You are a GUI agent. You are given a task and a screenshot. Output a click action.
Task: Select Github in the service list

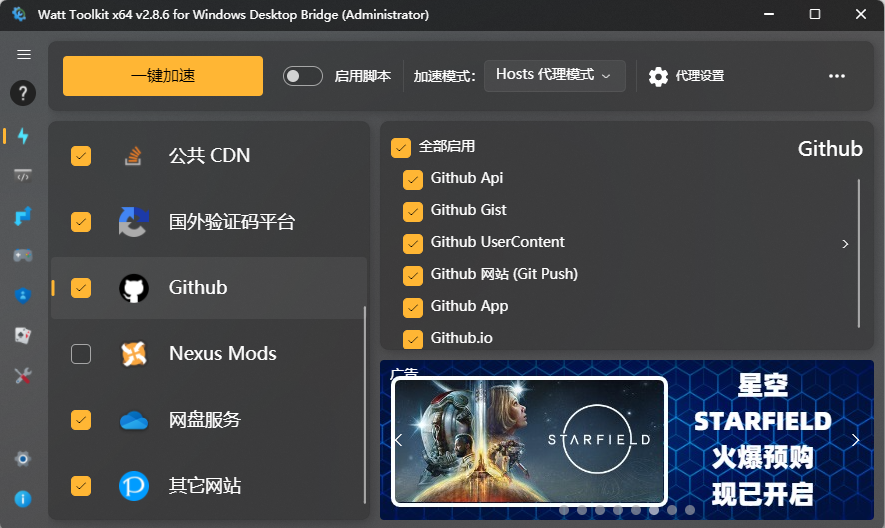(x=198, y=288)
